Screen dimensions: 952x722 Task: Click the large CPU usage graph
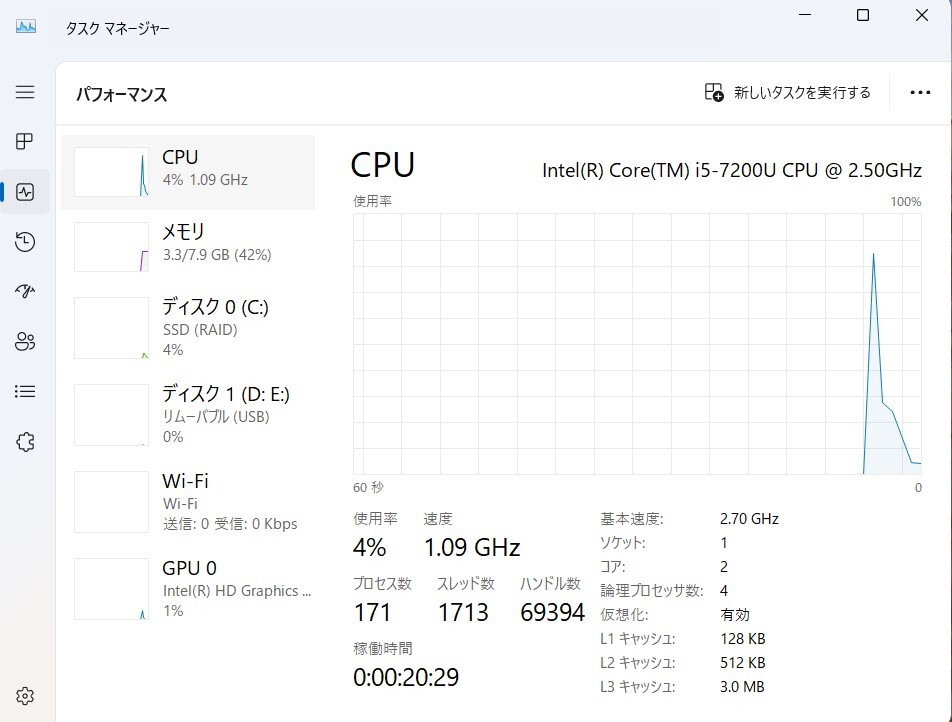pyautogui.click(x=637, y=344)
